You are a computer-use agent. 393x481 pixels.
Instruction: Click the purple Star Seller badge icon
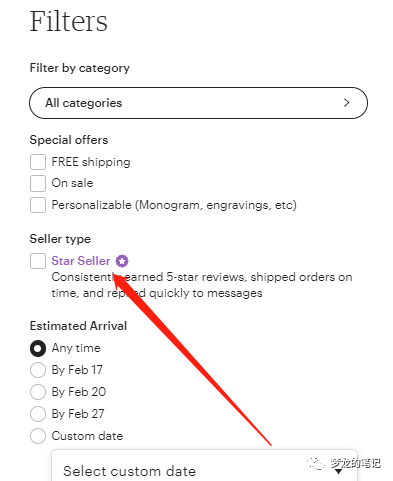tap(122, 261)
